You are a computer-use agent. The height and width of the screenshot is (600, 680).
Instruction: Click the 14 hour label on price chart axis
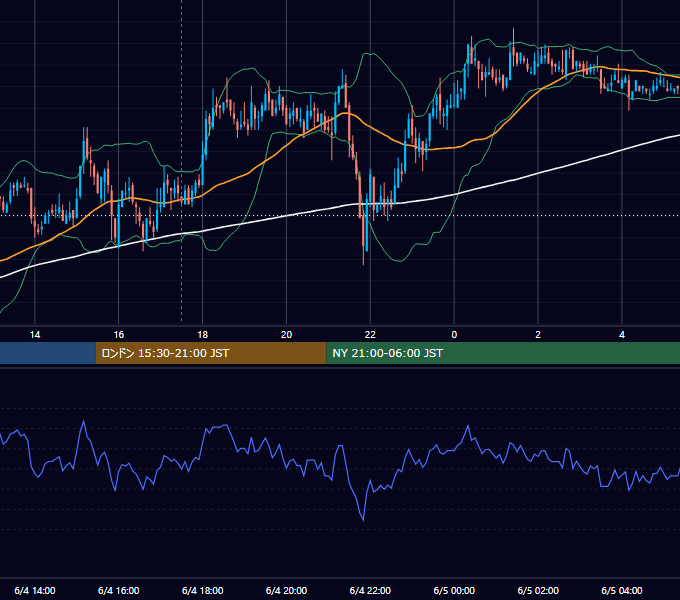click(35, 335)
